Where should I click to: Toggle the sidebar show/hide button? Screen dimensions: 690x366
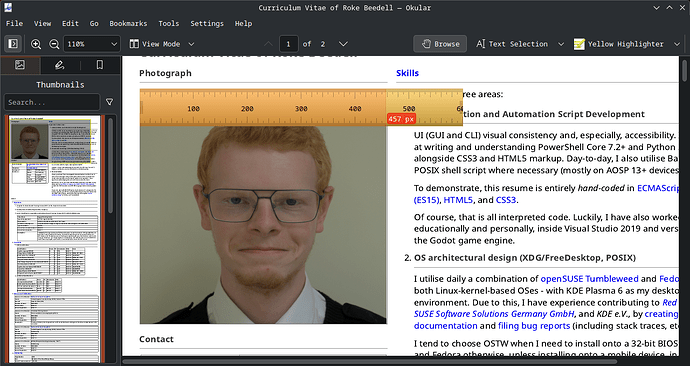coord(13,44)
